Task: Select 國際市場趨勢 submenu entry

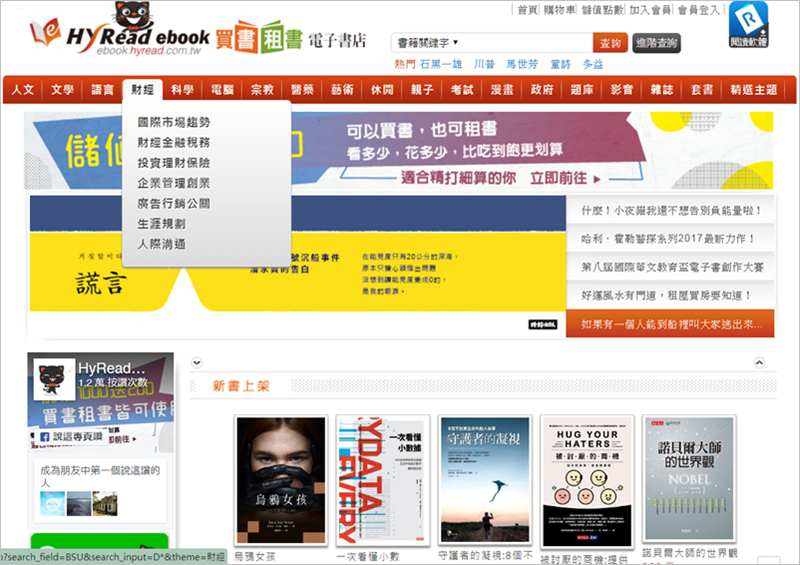Action: pyautogui.click(x=174, y=122)
